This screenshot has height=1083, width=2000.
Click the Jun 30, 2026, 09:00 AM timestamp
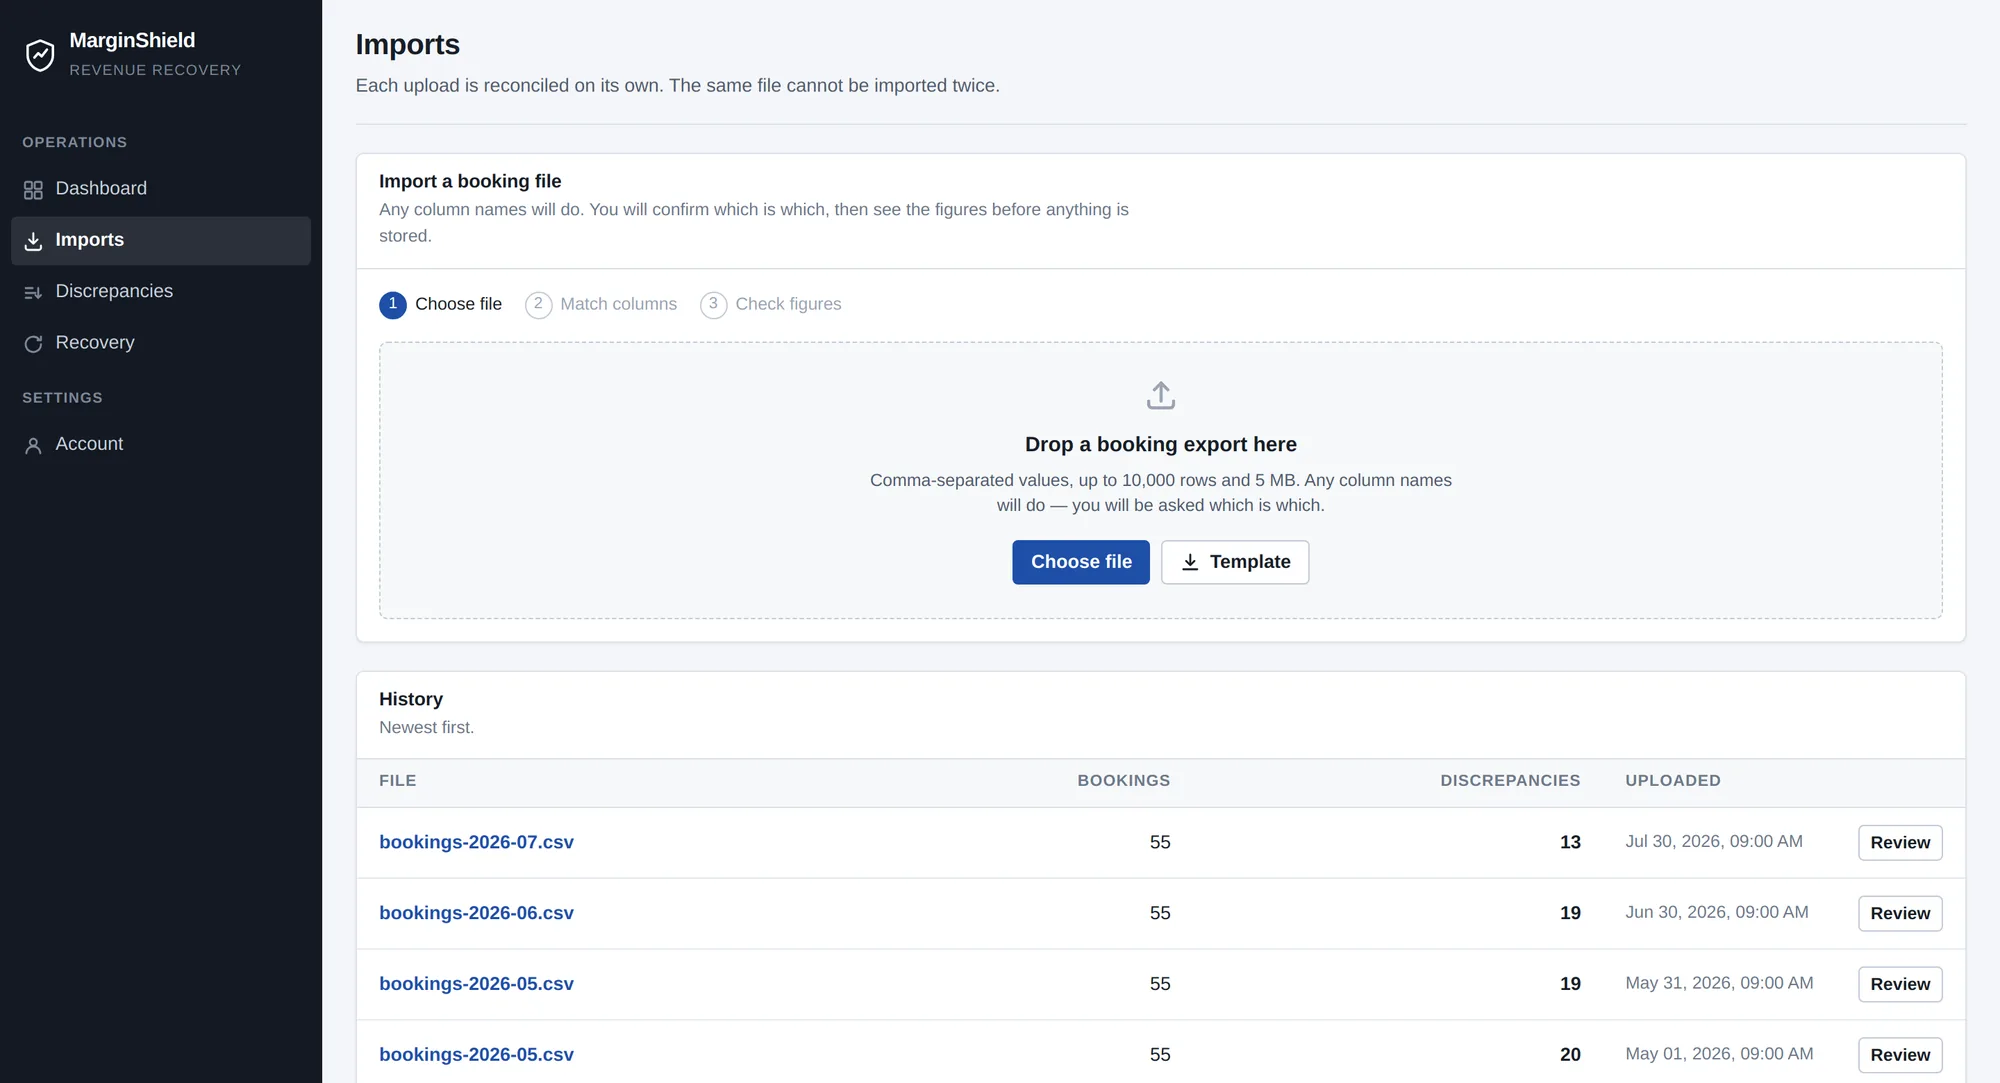[x=1717, y=913]
